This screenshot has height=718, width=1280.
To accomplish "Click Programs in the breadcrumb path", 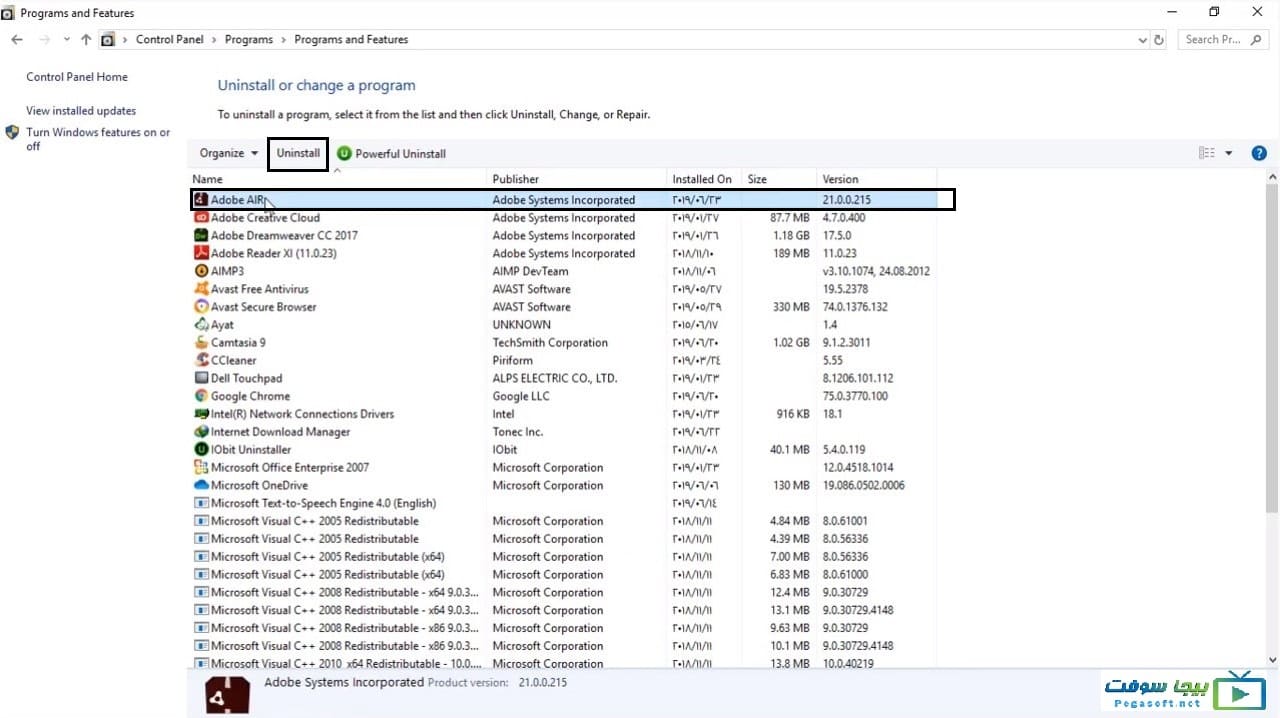I will [x=249, y=40].
